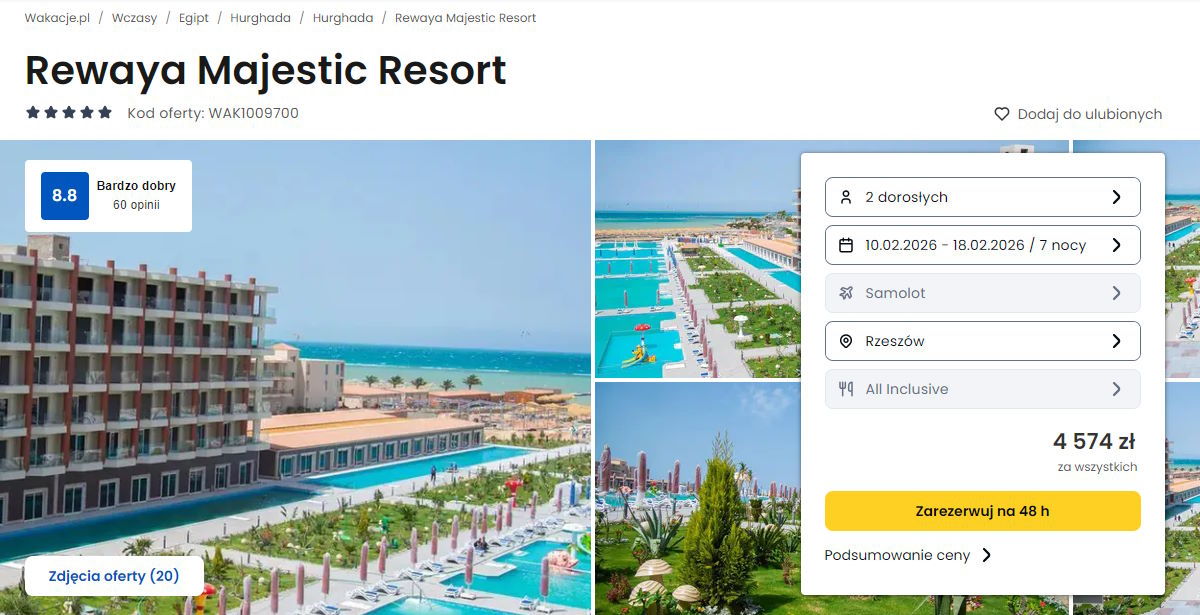Open the 10.02.2026 - 18.02.2026 date picker
Image resolution: width=1200 pixels, height=615 pixels.
[982, 245]
